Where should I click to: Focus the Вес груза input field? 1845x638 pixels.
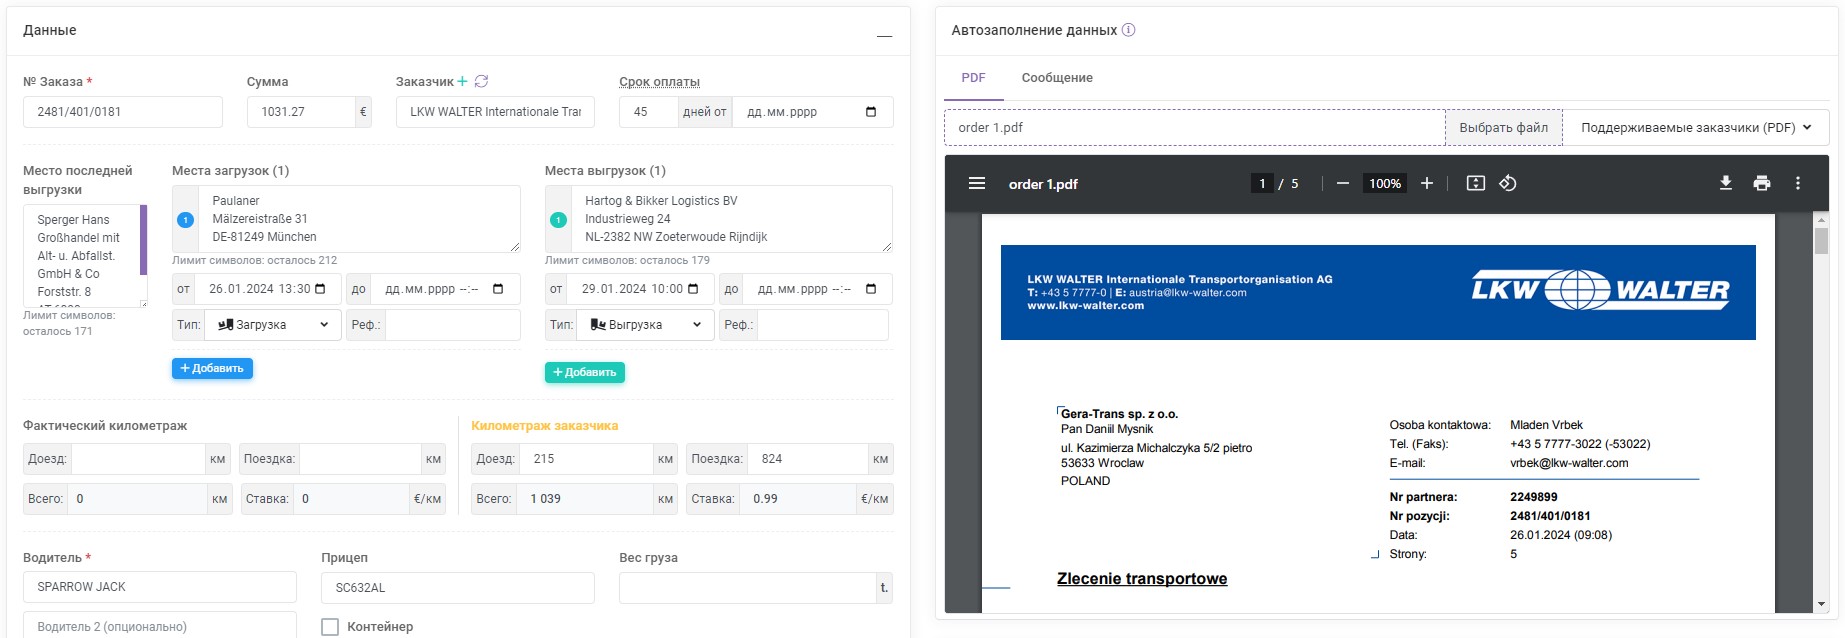[x=748, y=588]
